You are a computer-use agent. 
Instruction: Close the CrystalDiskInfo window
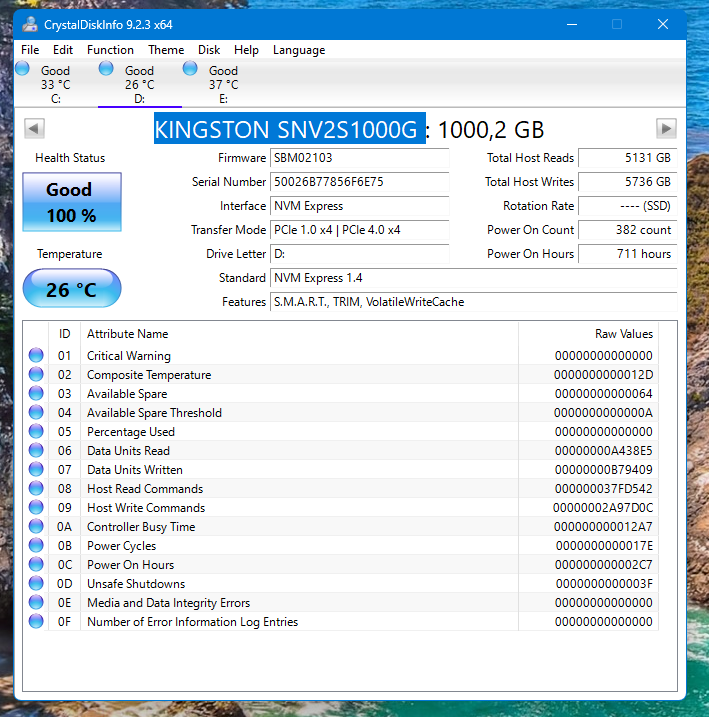tap(663, 24)
